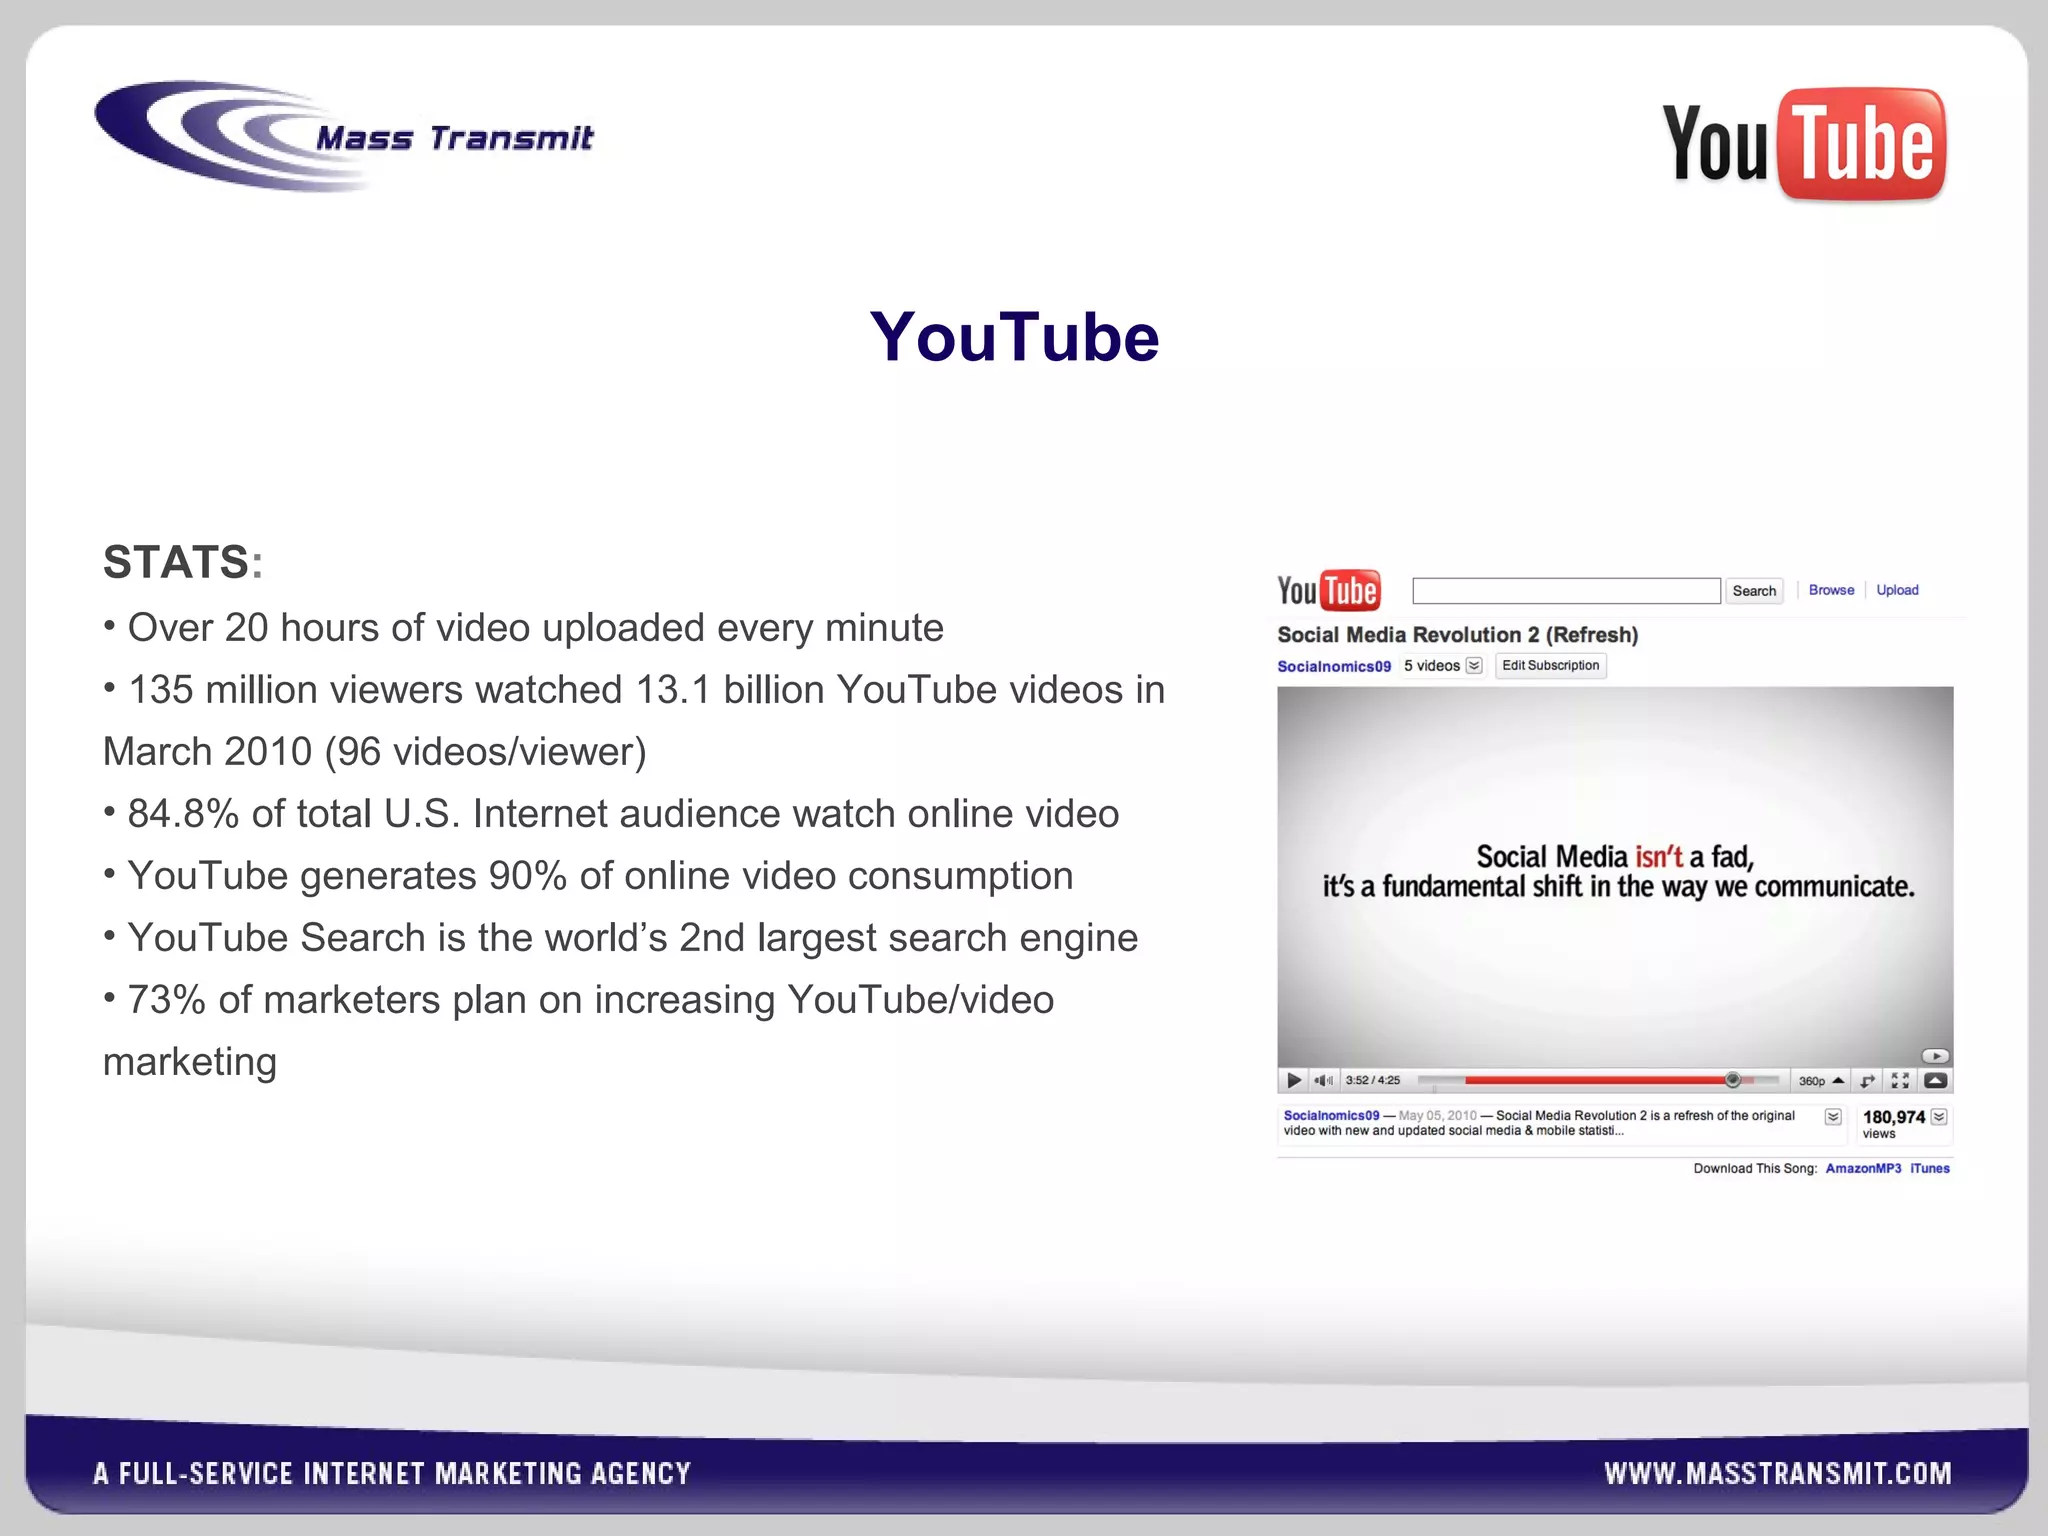The width and height of the screenshot is (2048, 1536).
Task: Click the video frame showing 'Social Media isn't a fad'
Action: [x=1615, y=876]
